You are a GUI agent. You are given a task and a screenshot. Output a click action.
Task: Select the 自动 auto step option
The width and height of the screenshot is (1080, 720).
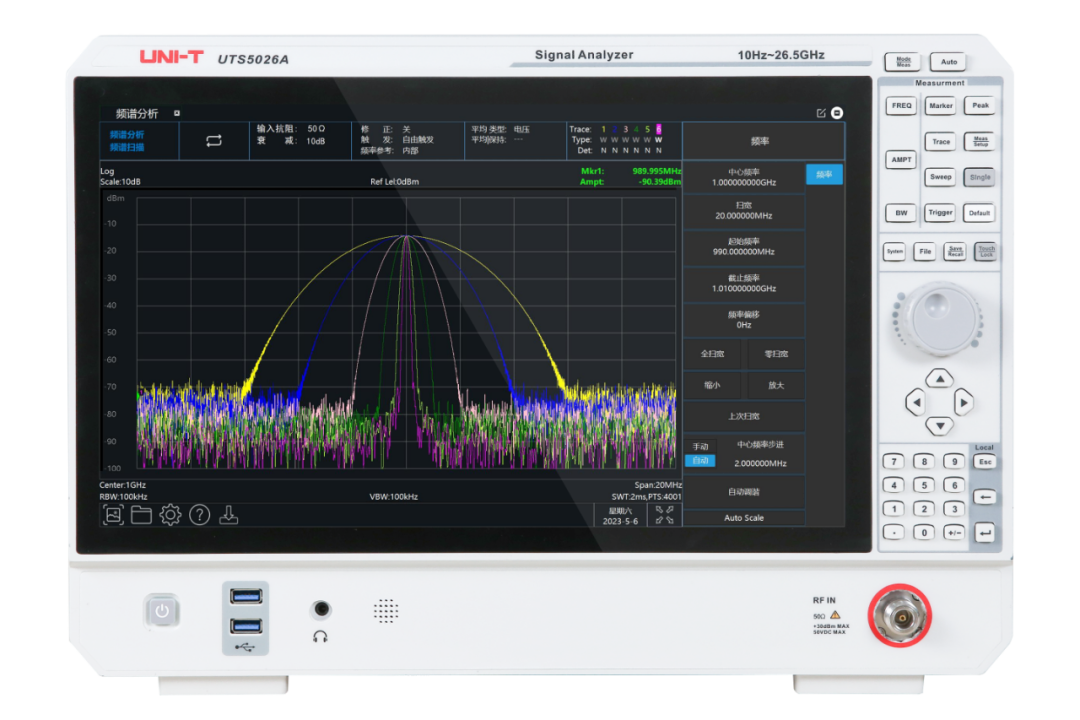tap(700, 460)
